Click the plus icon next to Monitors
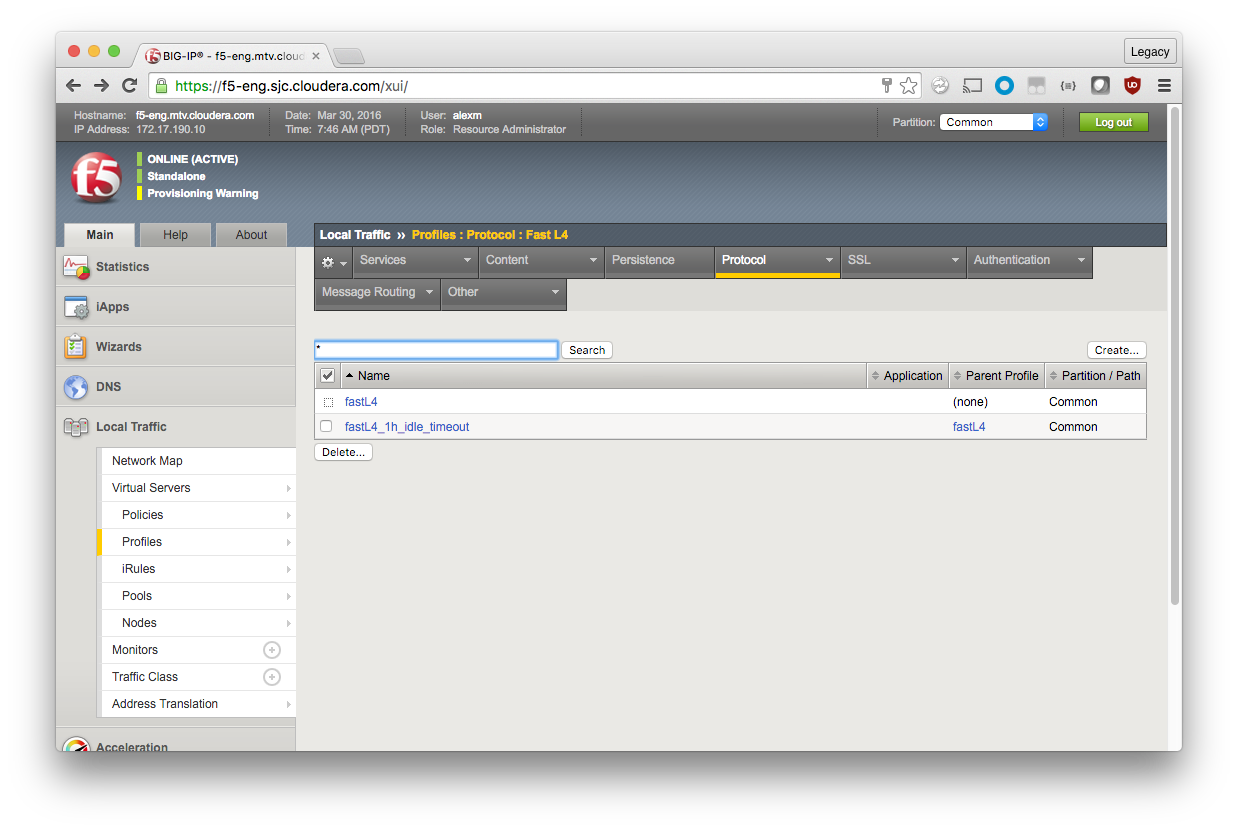This screenshot has width=1238, height=831. [x=271, y=650]
